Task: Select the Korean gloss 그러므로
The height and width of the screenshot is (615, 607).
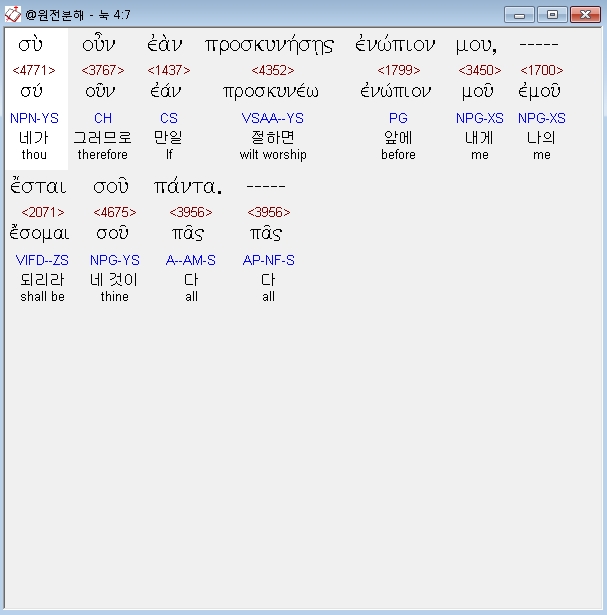Action: click(102, 138)
